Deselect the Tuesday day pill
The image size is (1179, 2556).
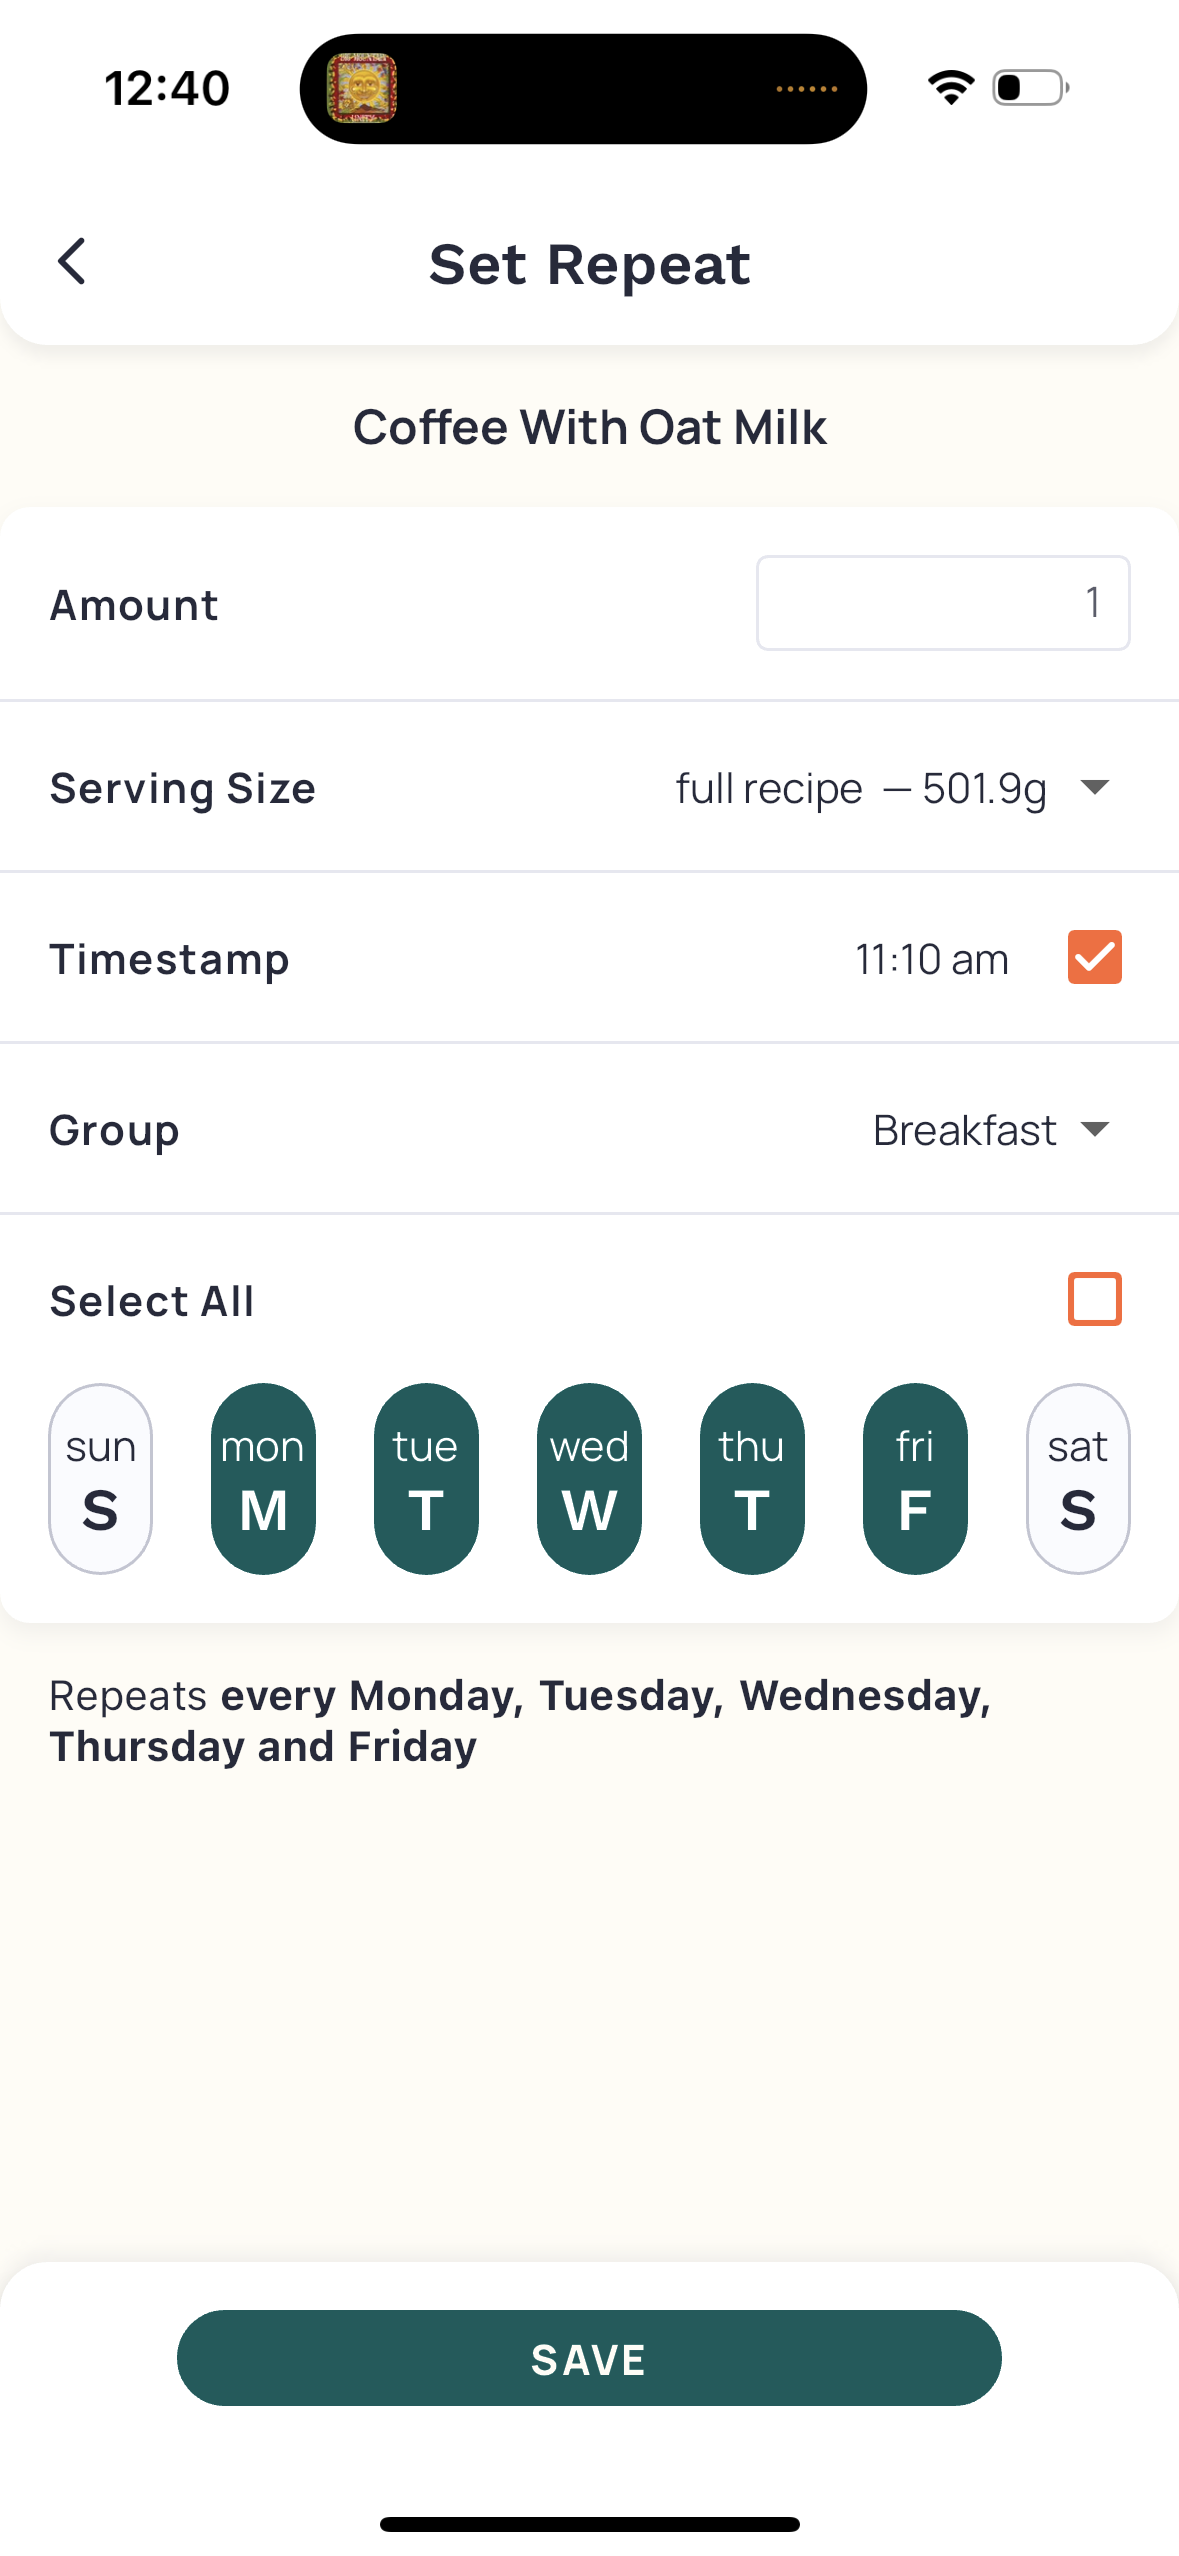pos(426,1478)
